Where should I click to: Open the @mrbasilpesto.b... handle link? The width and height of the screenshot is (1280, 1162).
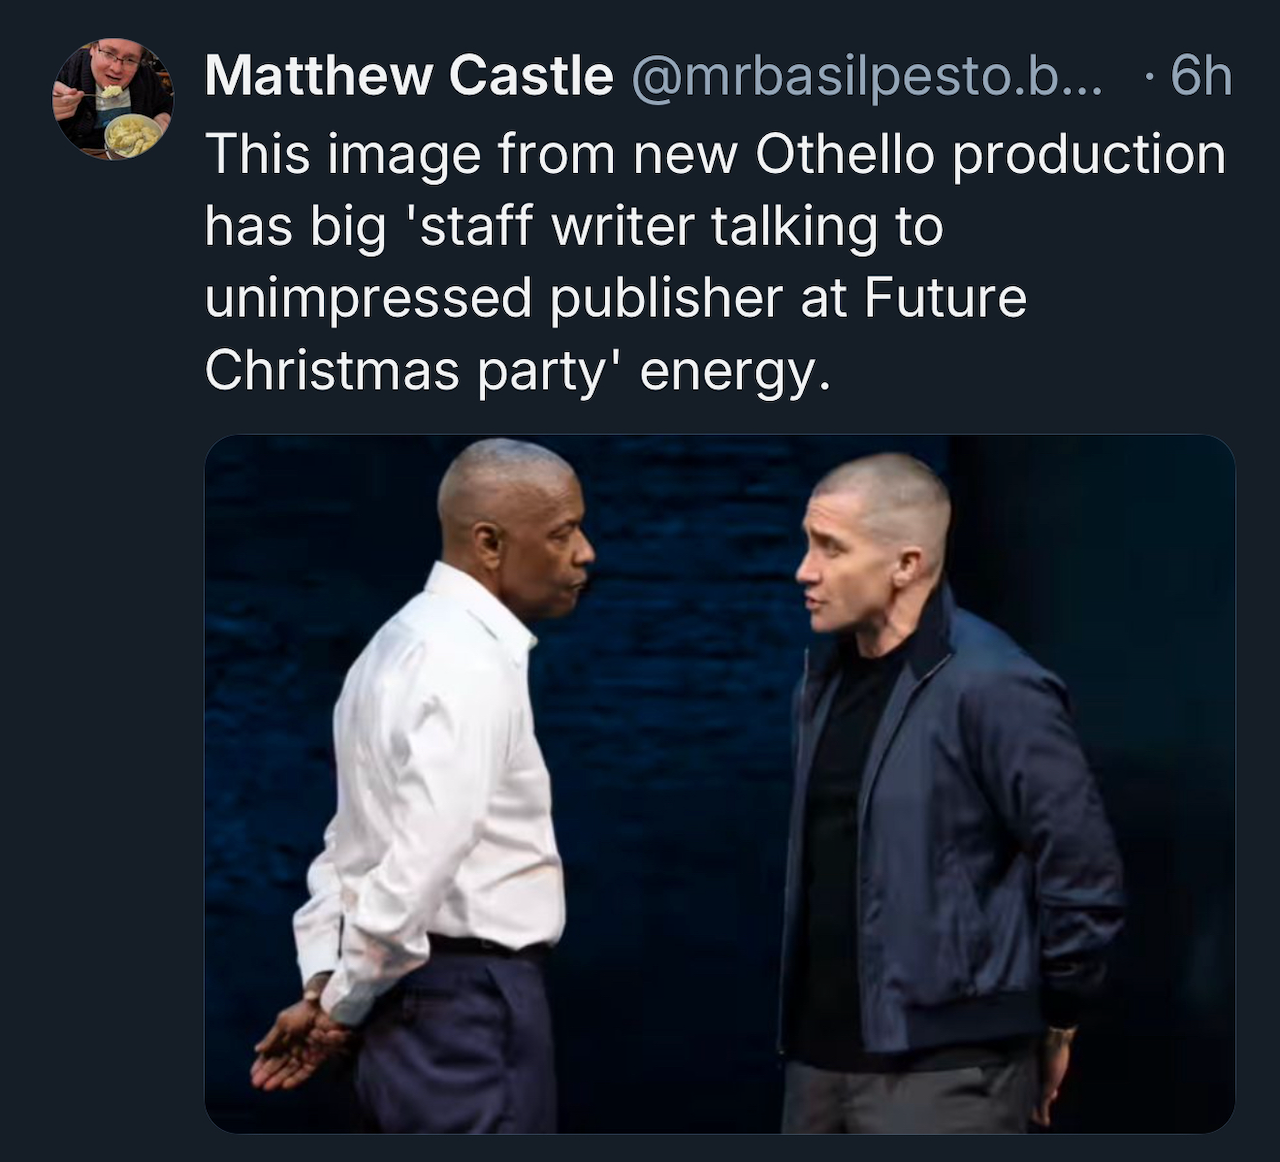click(866, 78)
